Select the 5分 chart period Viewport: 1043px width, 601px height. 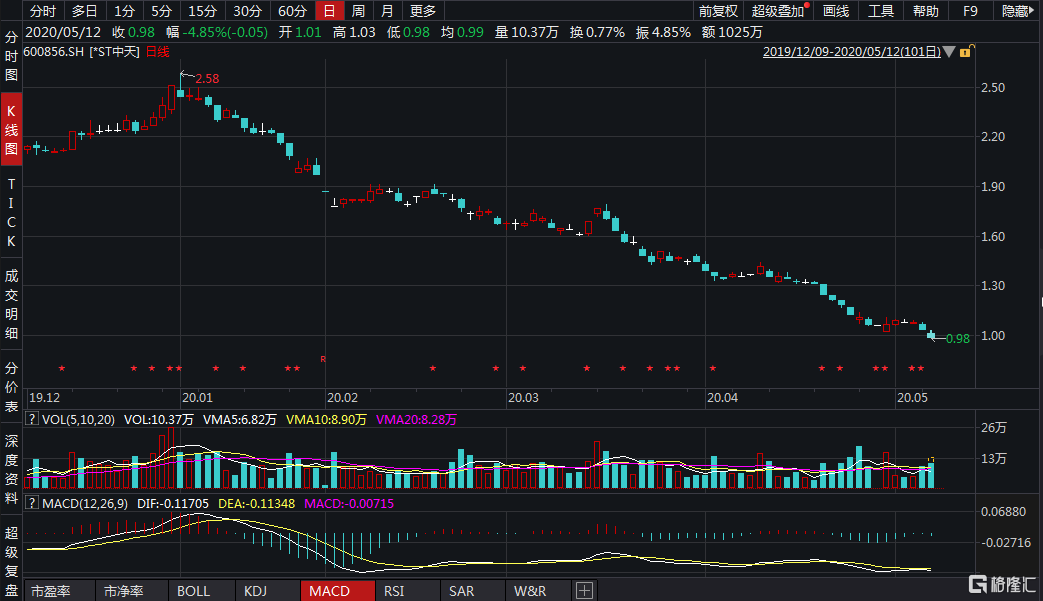pyautogui.click(x=161, y=11)
